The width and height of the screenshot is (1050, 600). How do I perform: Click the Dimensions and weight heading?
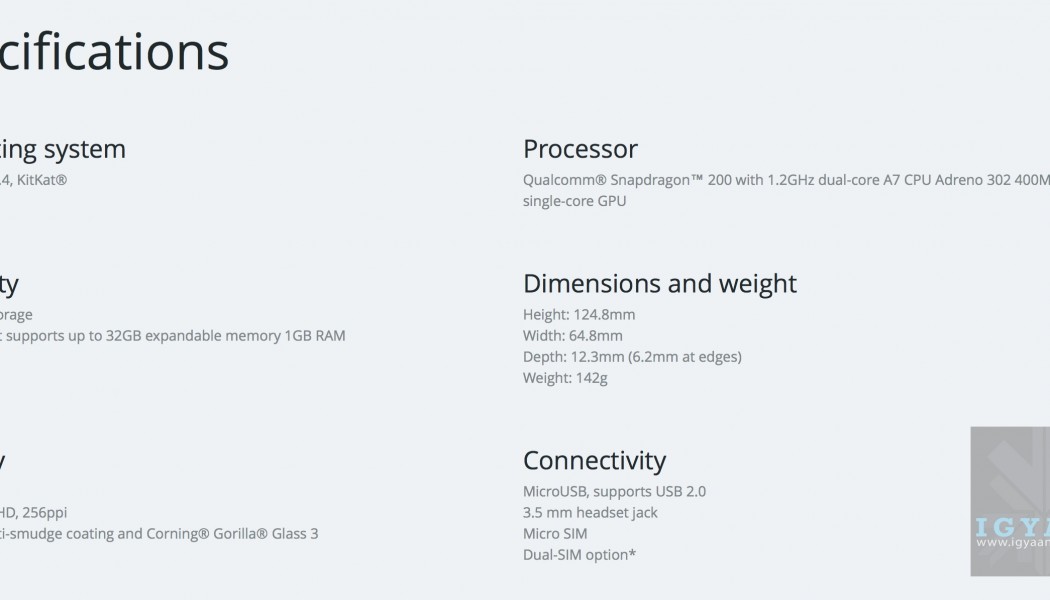tap(659, 283)
